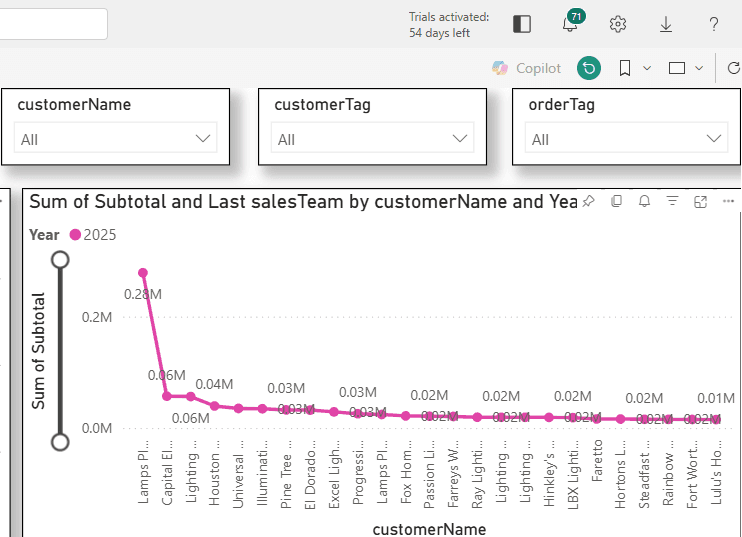Click the download arrow icon
This screenshot has width=742, height=537.
666,24
